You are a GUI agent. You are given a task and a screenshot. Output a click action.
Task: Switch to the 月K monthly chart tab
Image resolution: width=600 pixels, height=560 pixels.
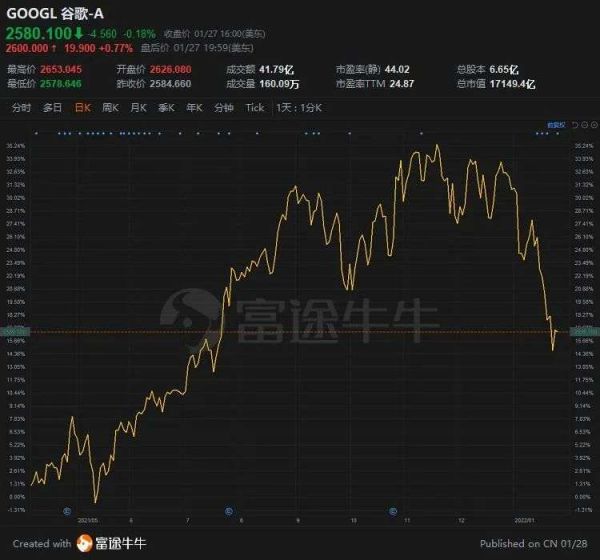pos(138,107)
